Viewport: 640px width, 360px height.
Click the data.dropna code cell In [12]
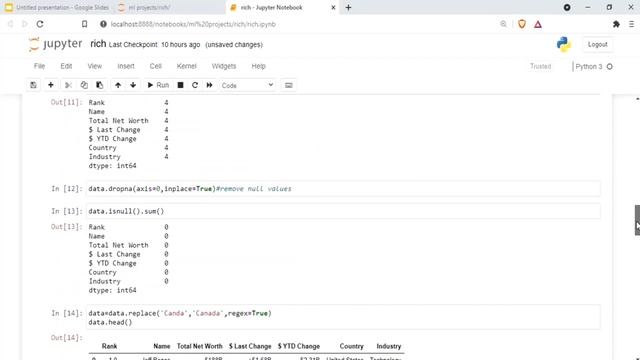pos(343,189)
